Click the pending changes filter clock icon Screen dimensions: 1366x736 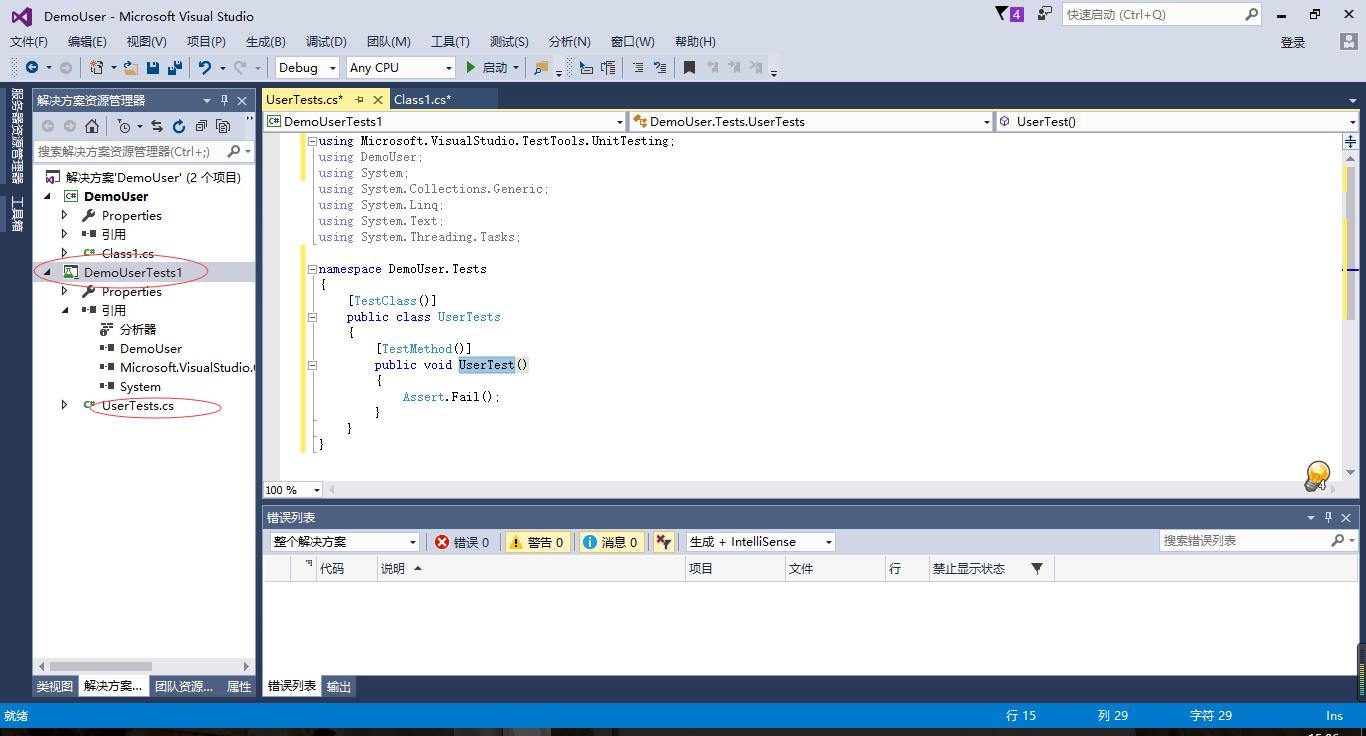pyautogui.click(x=124, y=126)
